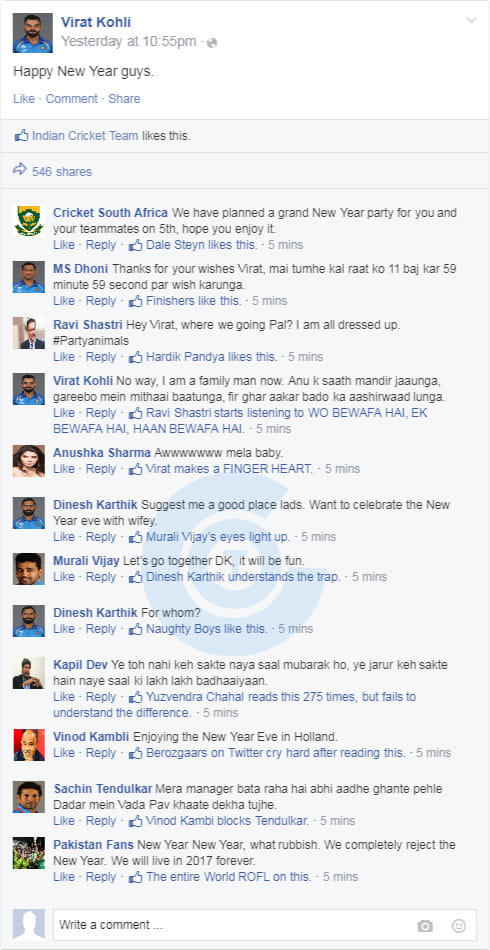Open the post options chevron dropdown
Screen dimensions: 490x950
[x=472, y=21]
